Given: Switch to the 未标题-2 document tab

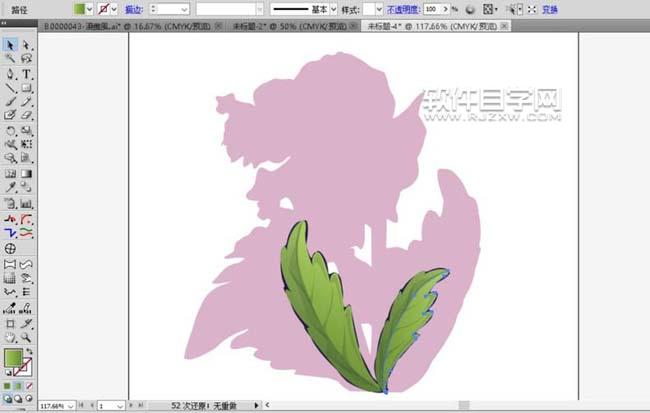Looking at the screenshot, I should (293, 27).
